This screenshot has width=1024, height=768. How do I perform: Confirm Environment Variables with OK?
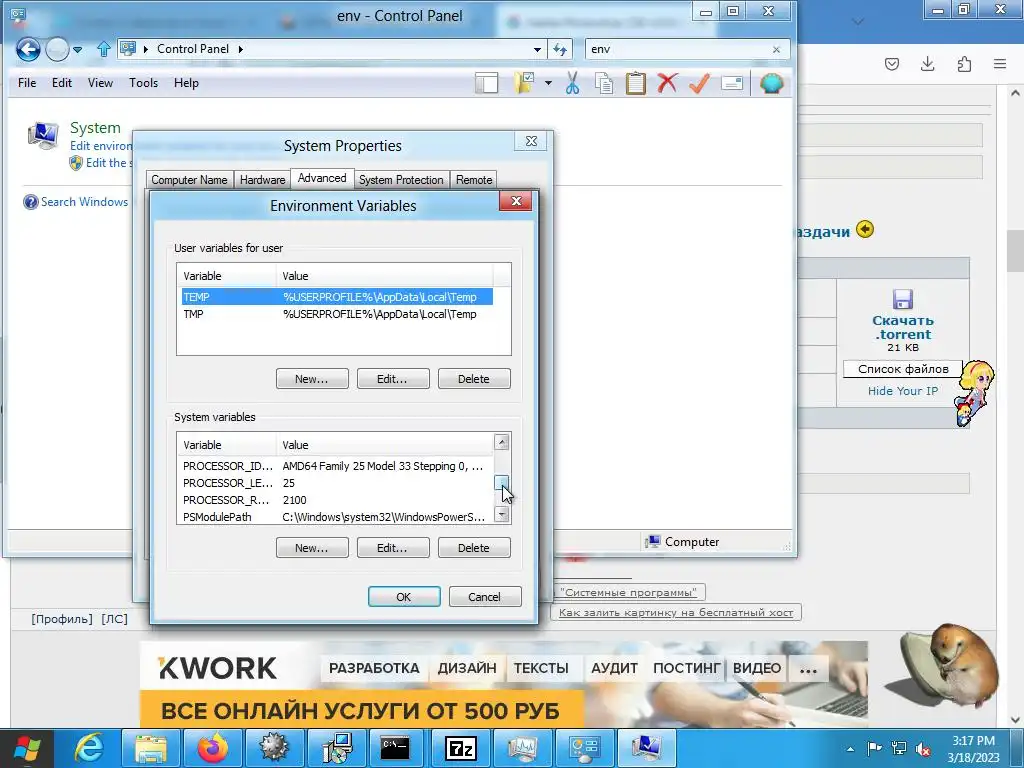(x=404, y=597)
